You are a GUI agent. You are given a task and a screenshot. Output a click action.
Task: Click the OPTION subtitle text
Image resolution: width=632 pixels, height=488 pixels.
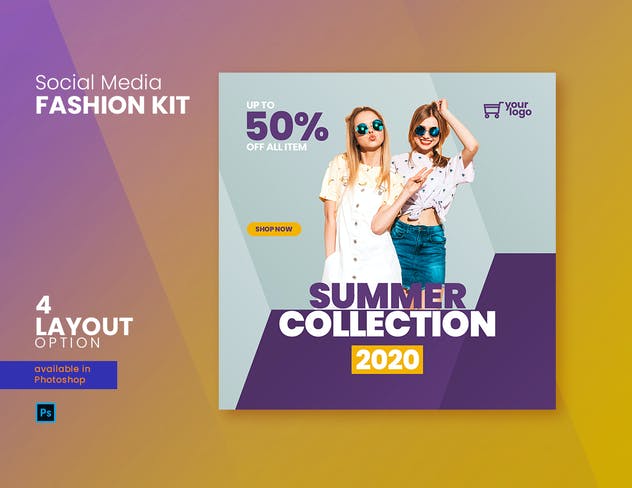[68, 343]
